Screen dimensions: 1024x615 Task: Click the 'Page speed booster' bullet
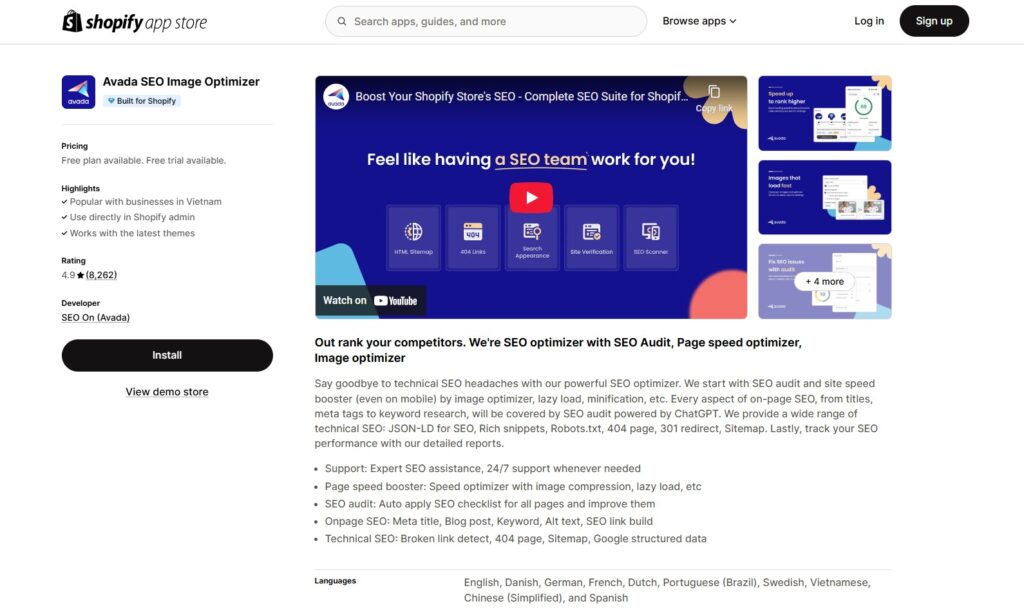click(513, 486)
